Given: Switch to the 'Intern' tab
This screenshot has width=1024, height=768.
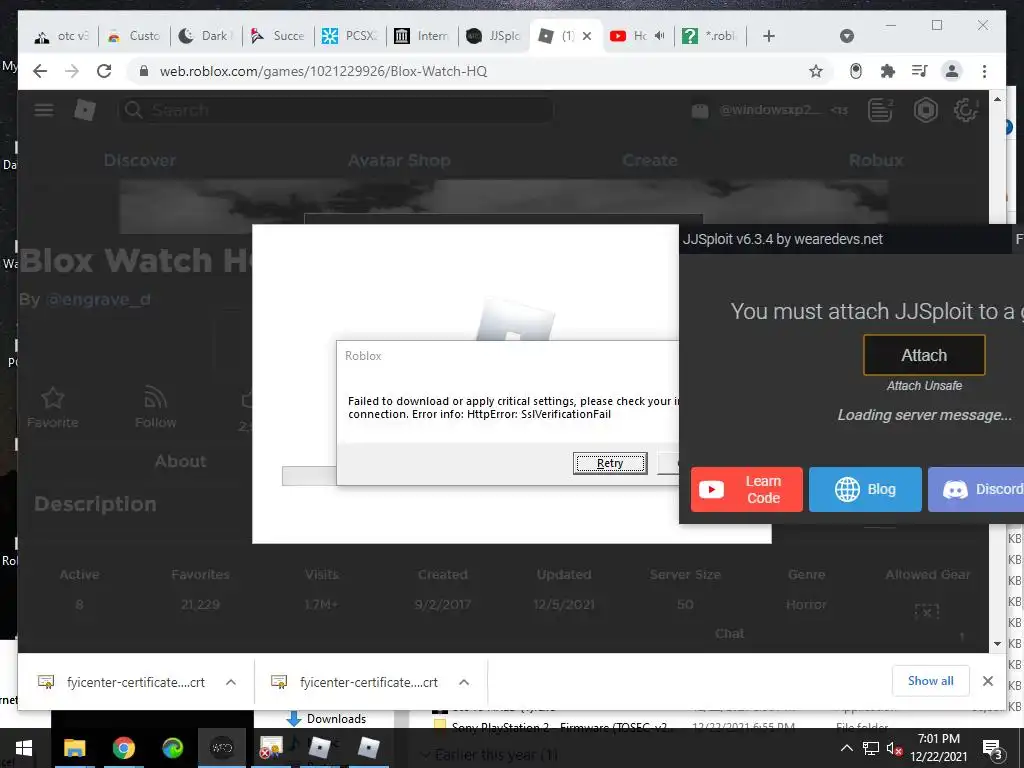Looking at the screenshot, I should point(422,36).
